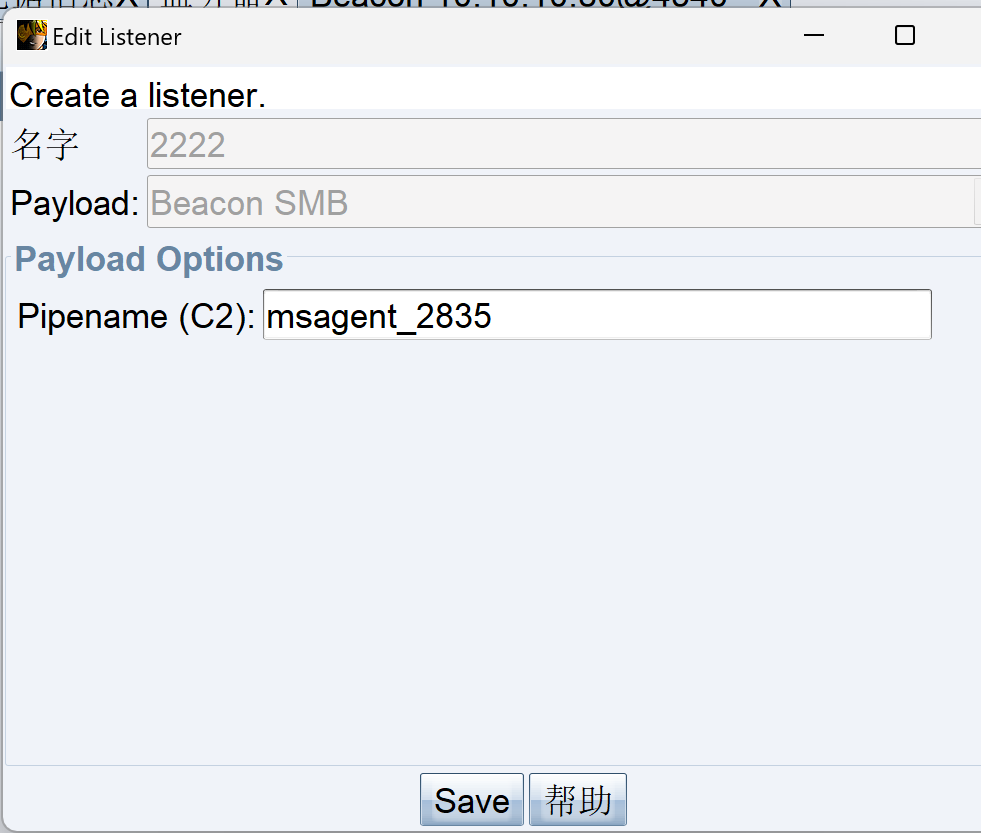
Task: Minimize the Edit Listener window
Action: pos(813,36)
